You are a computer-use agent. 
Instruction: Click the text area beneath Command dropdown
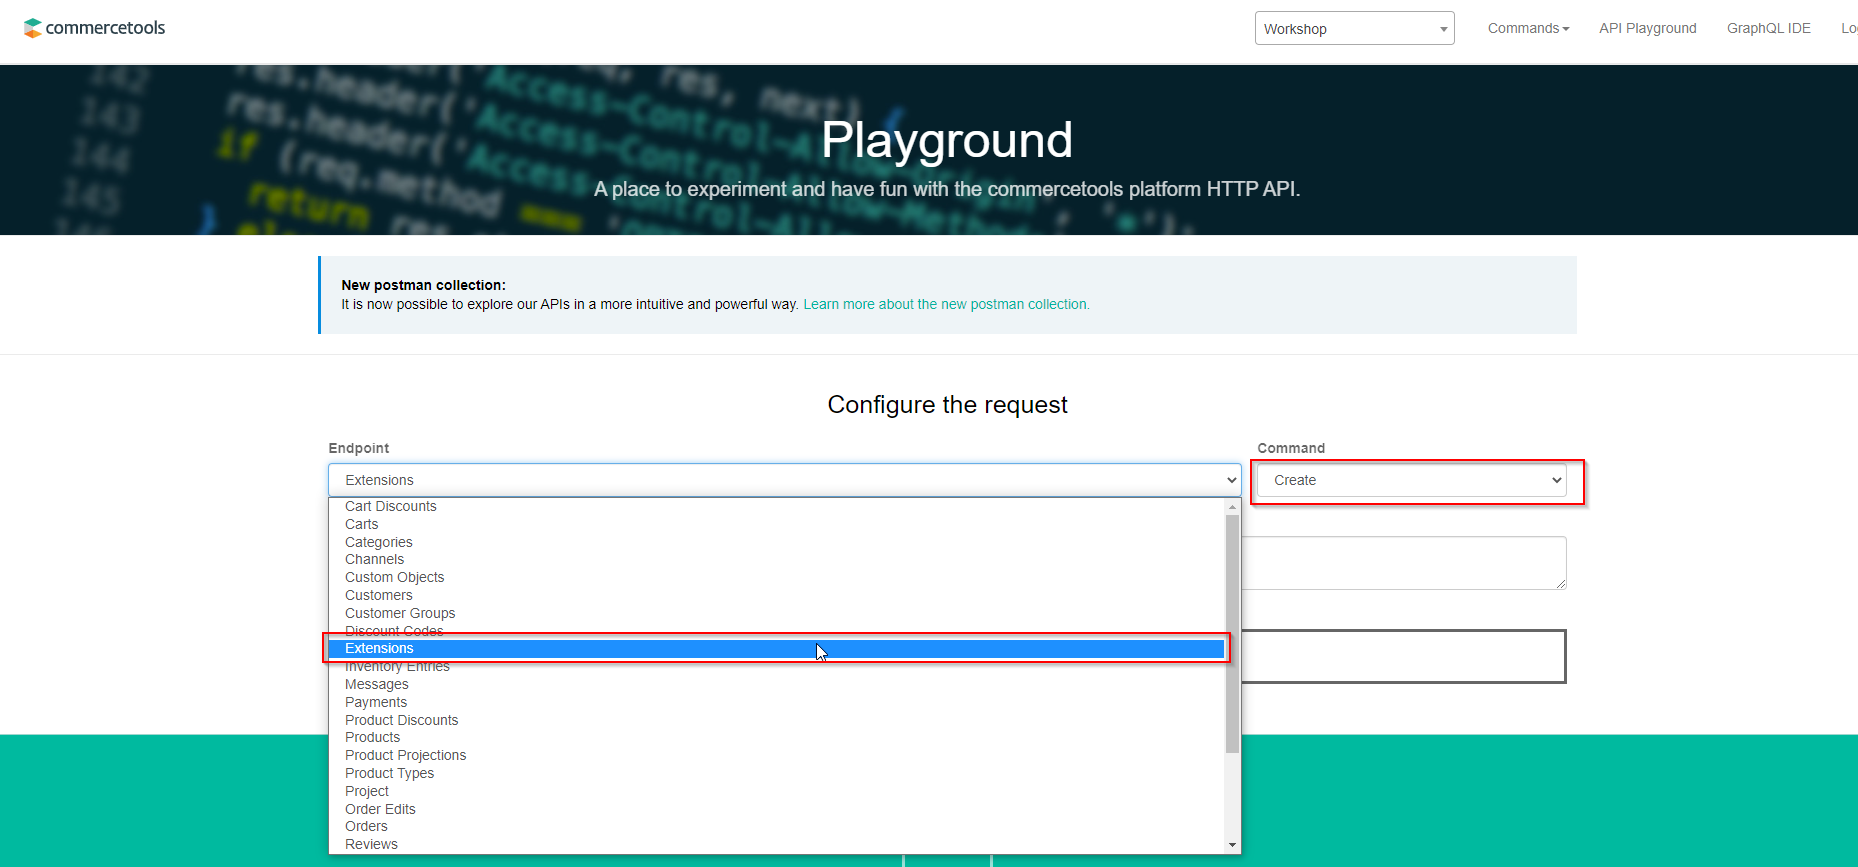1403,563
